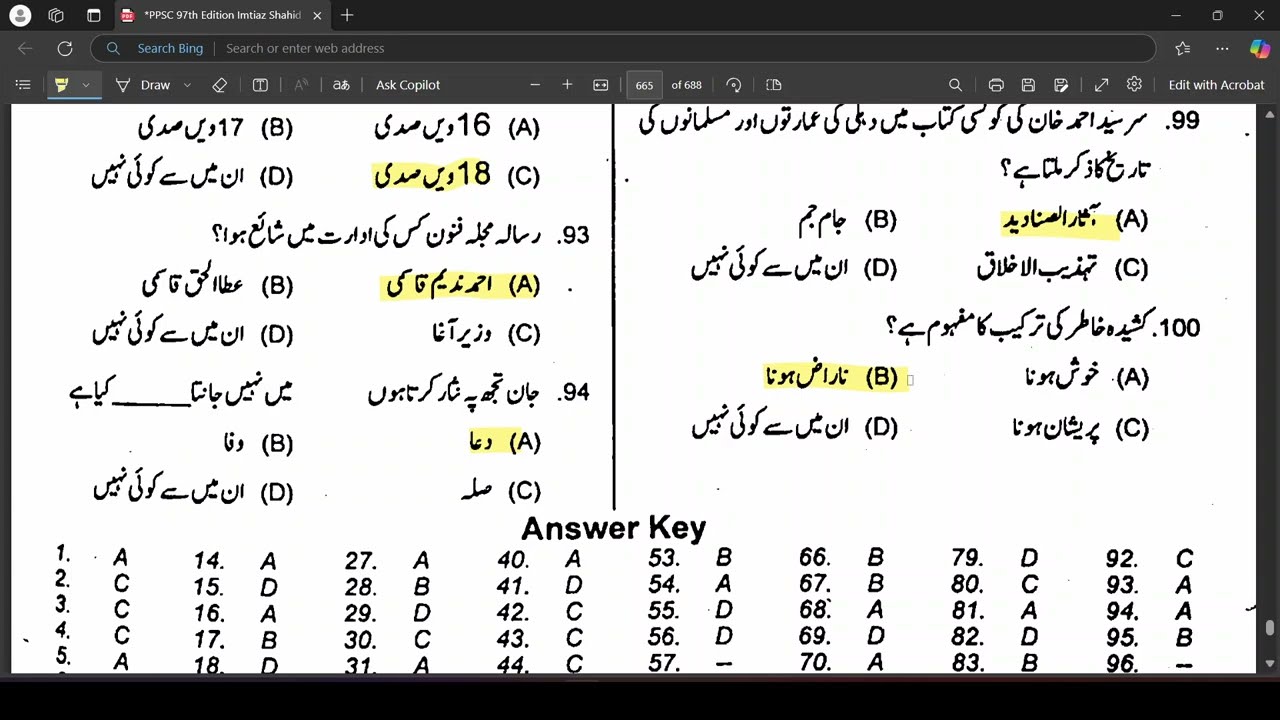Open Find in the PDF toolbar
1280x720 pixels.
955,85
